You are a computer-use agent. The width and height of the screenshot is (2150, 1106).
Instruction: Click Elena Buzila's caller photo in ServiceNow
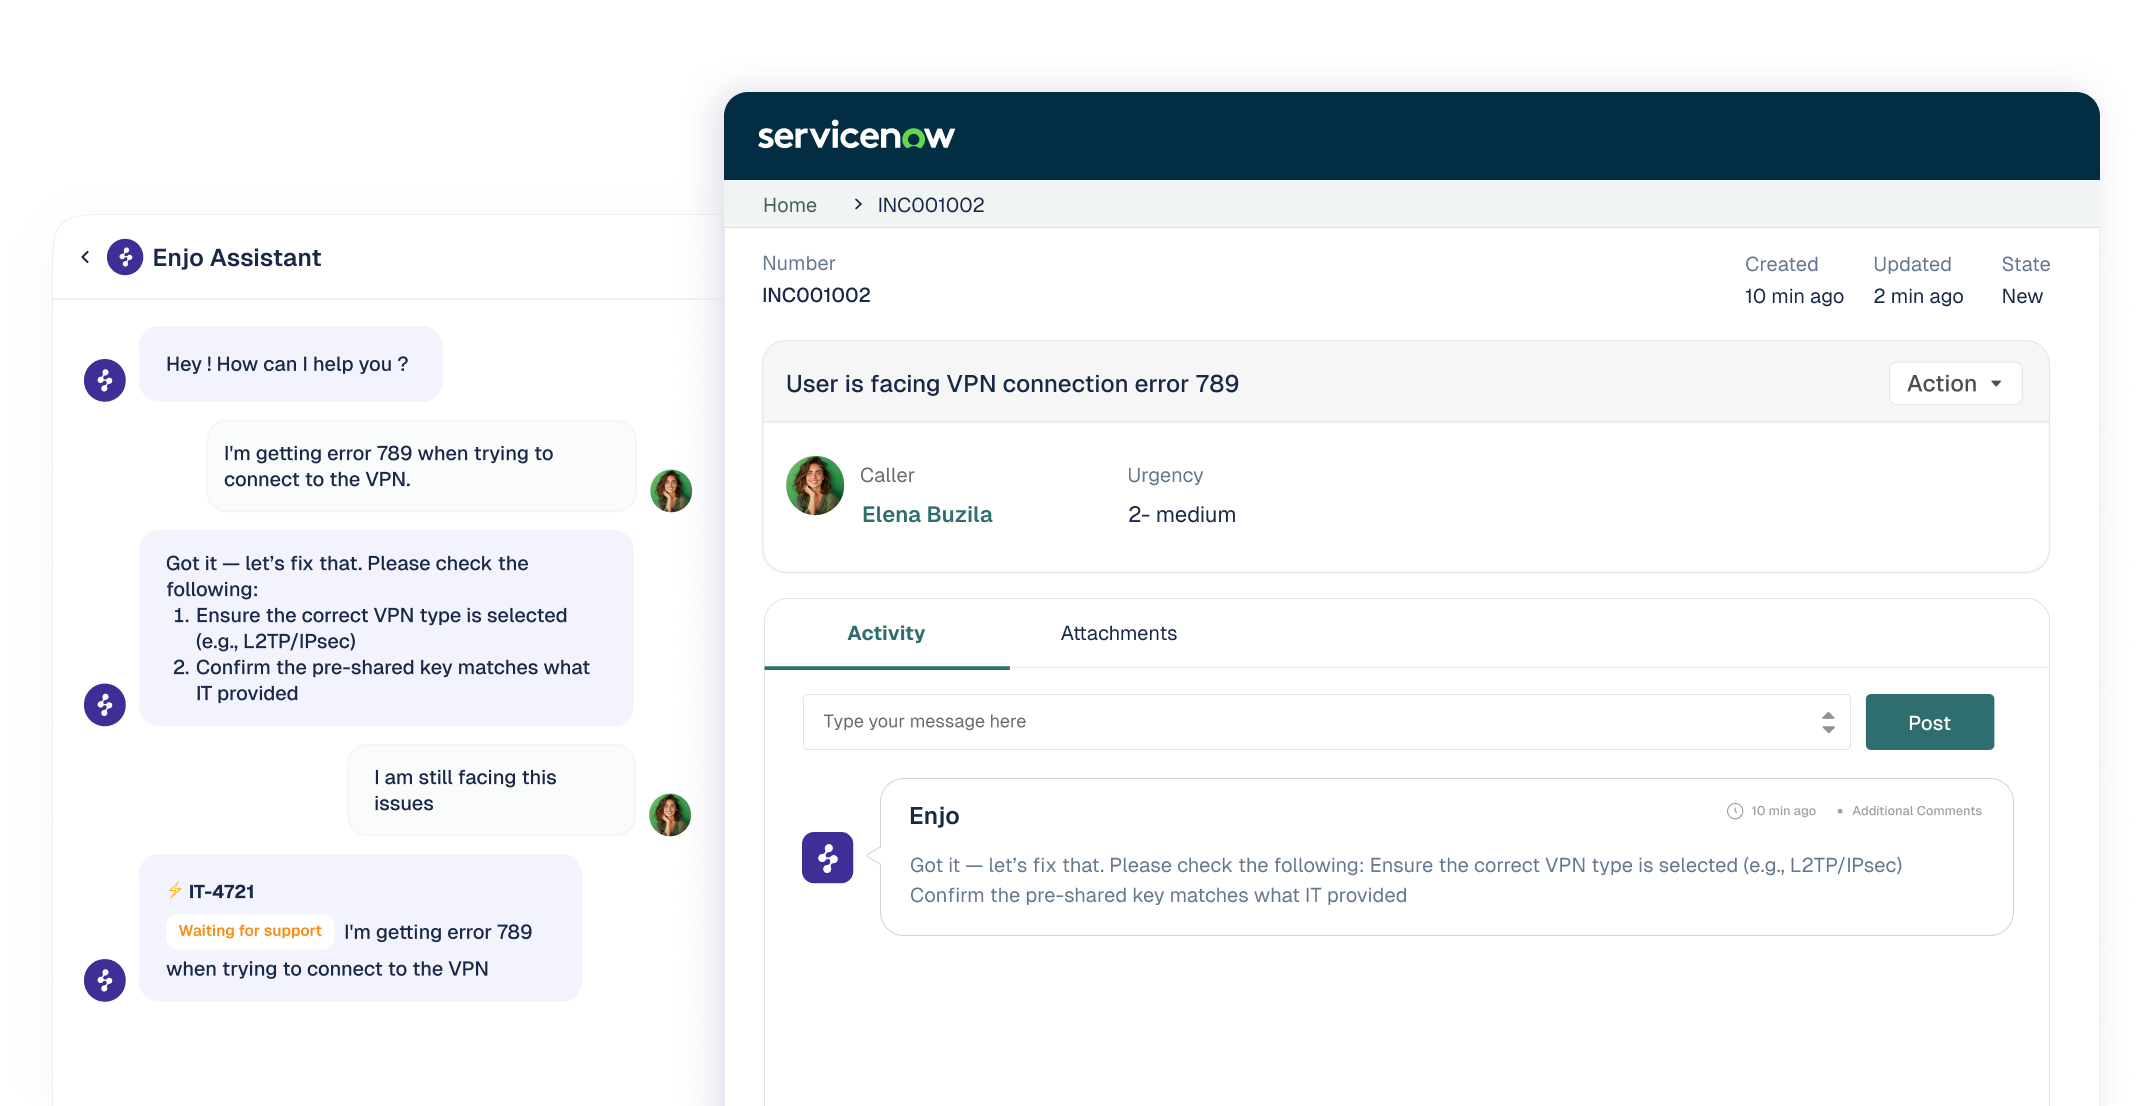815,486
